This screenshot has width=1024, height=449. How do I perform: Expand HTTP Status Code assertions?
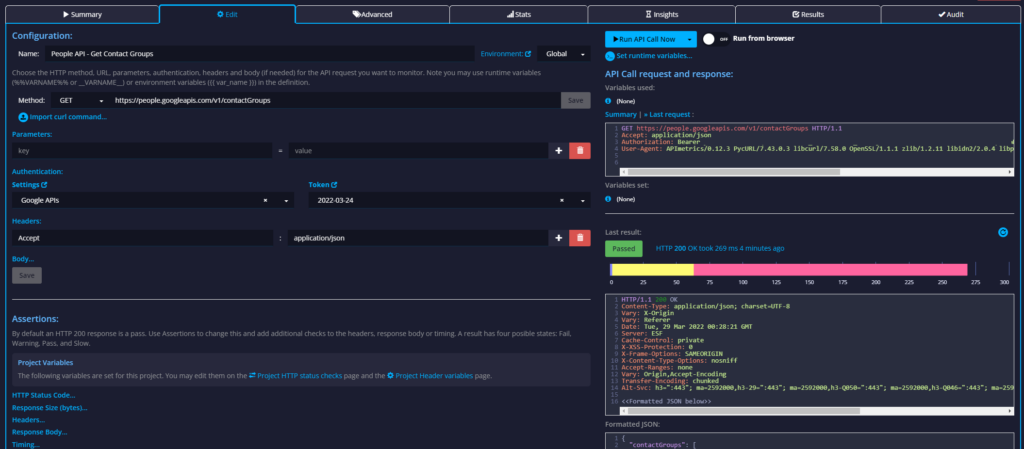(43, 395)
